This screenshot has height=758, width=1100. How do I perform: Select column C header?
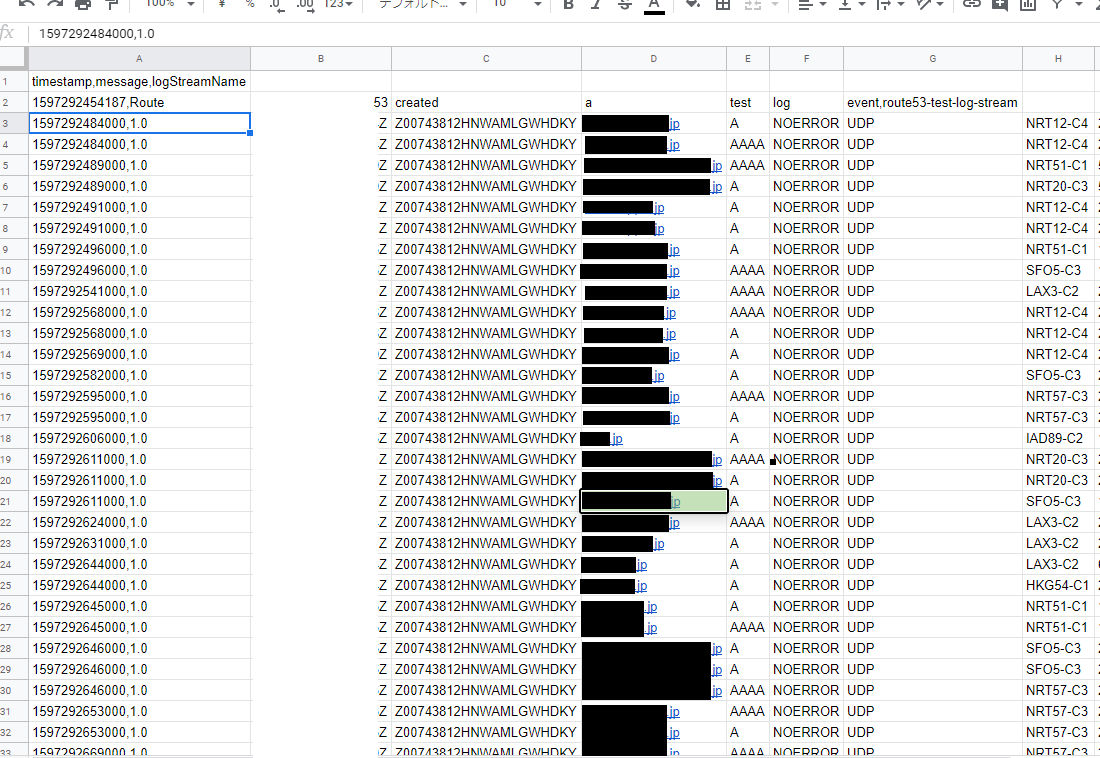tap(486, 59)
